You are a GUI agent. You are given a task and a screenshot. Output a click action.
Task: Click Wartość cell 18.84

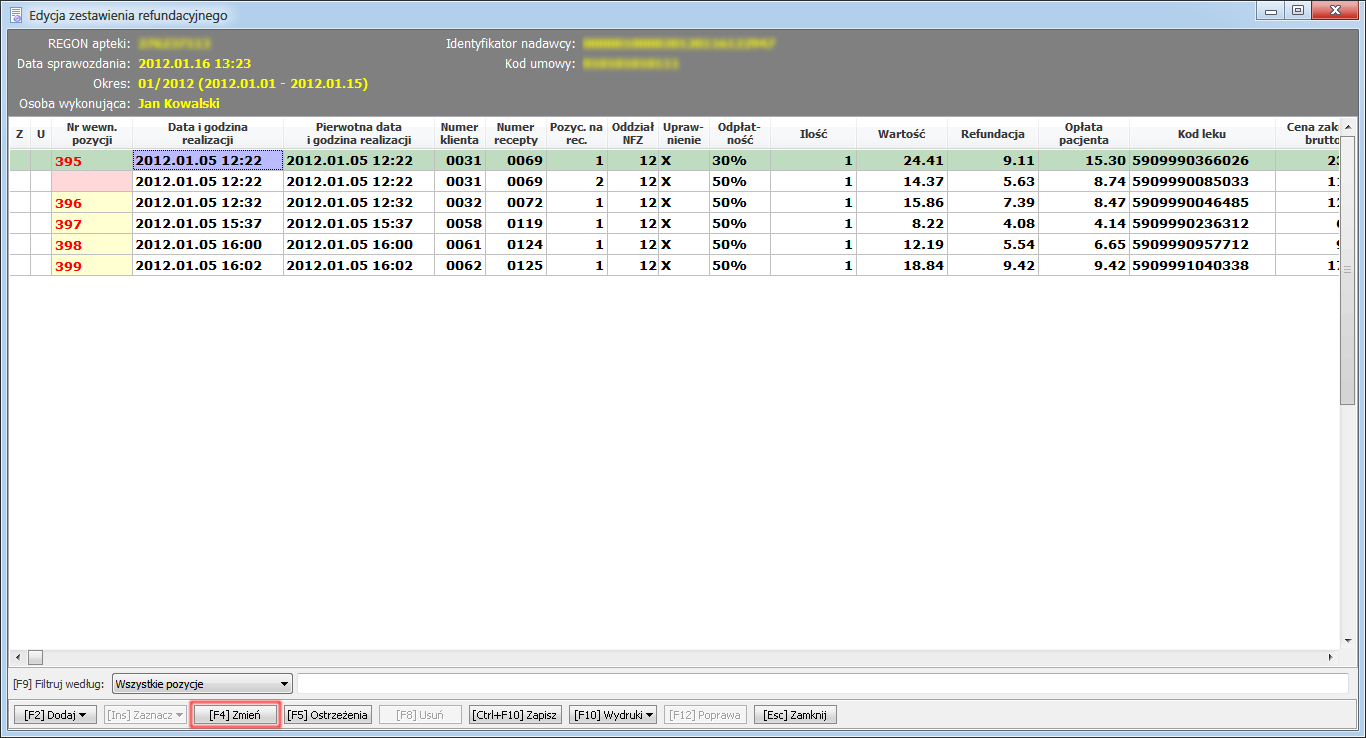(902, 265)
